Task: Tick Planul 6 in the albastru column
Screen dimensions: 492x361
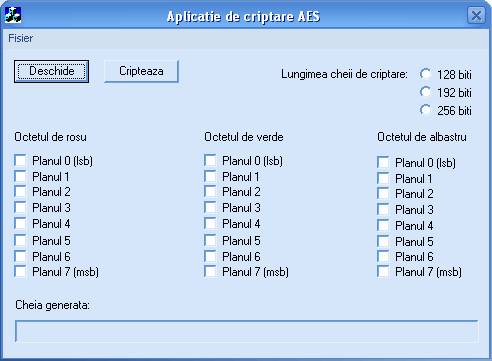Action: click(x=383, y=257)
